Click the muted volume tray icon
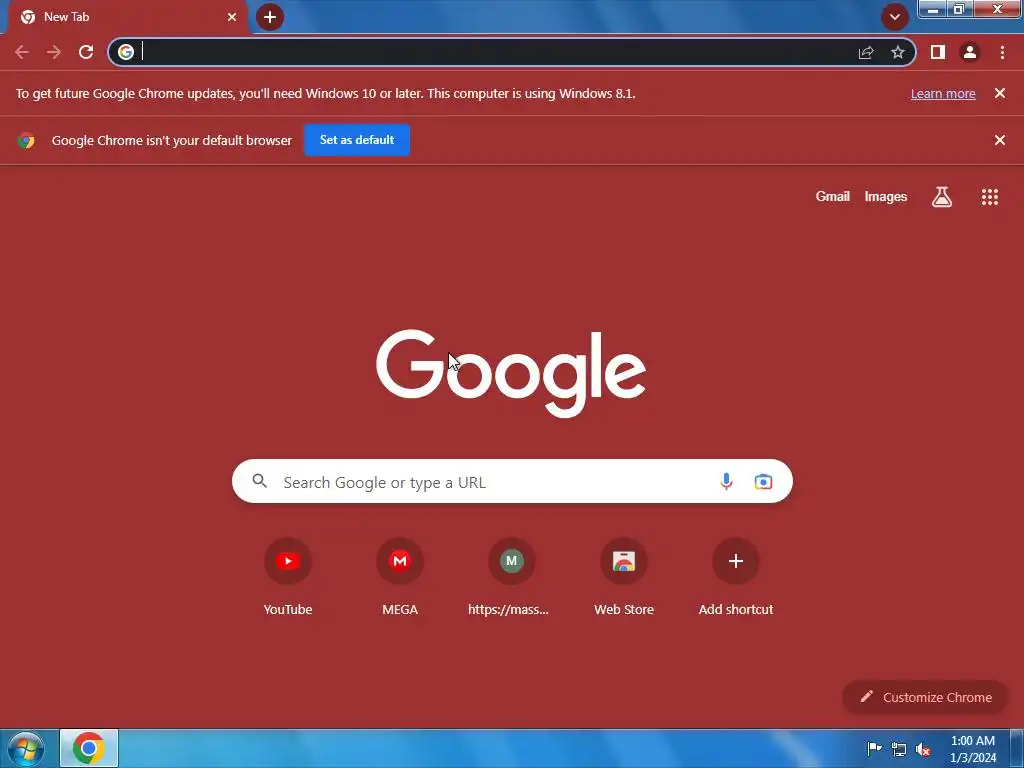The height and width of the screenshot is (768, 1024). pos(923,749)
